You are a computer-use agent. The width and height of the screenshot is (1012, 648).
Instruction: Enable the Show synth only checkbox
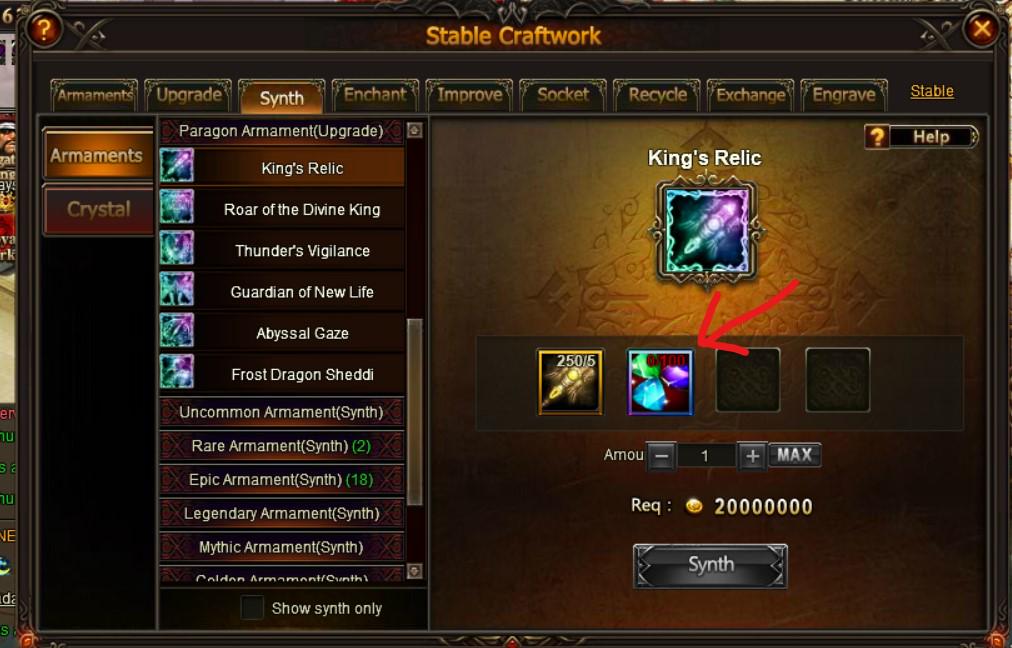tap(252, 608)
